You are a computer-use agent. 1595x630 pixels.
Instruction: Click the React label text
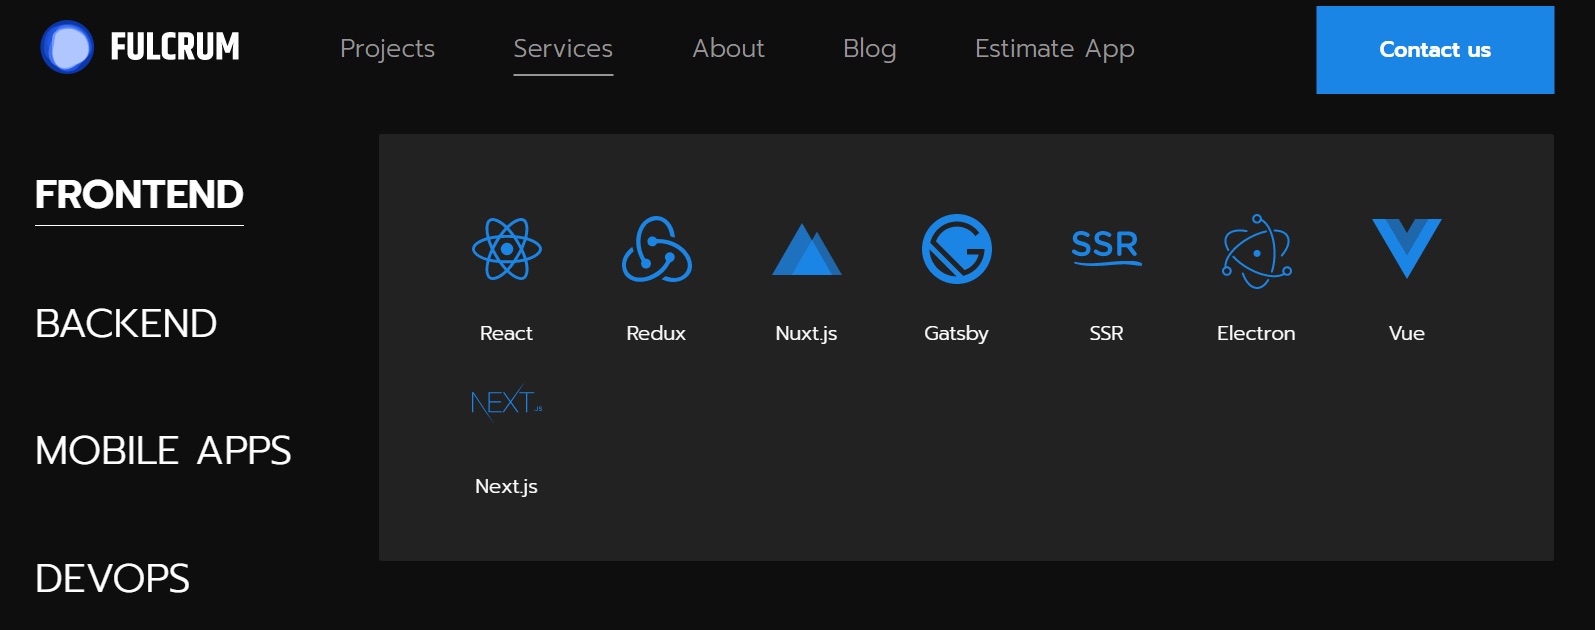tap(506, 333)
